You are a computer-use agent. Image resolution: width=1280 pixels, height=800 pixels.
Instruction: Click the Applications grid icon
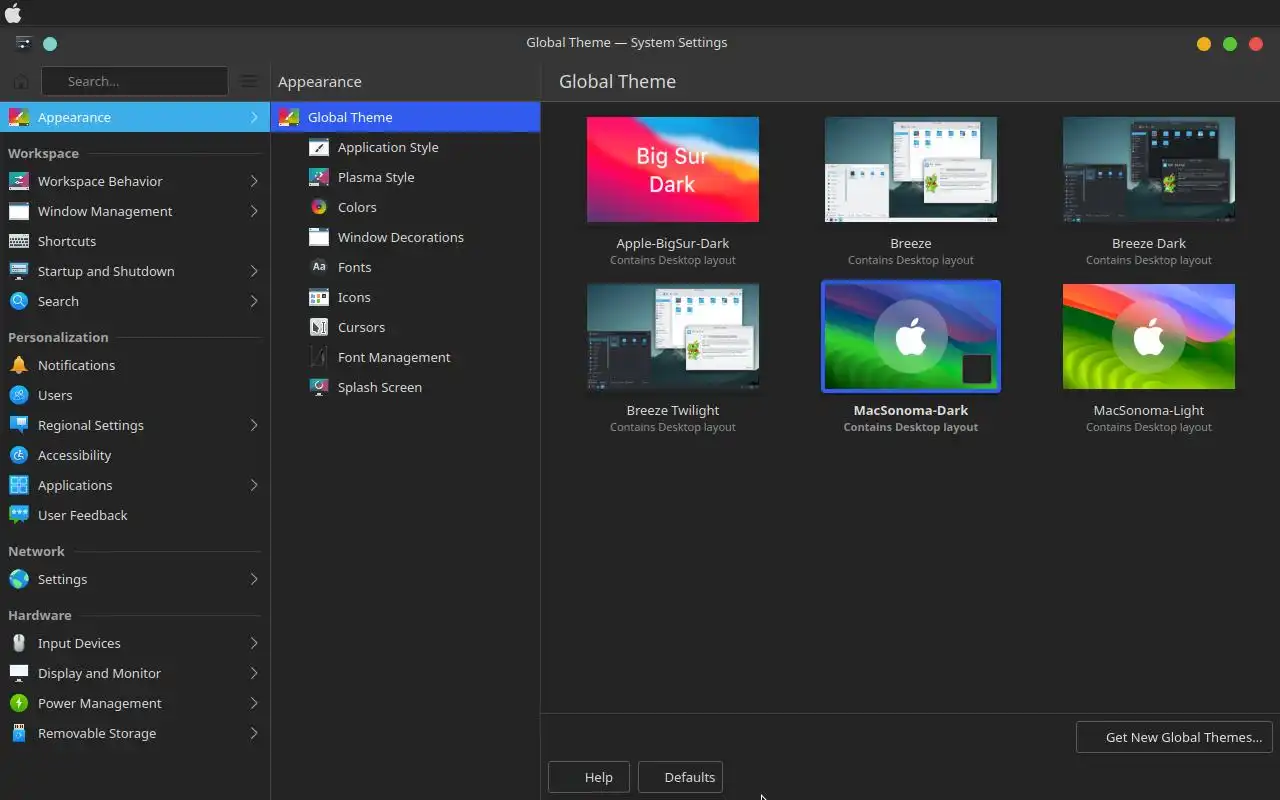(x=18, y=485)
